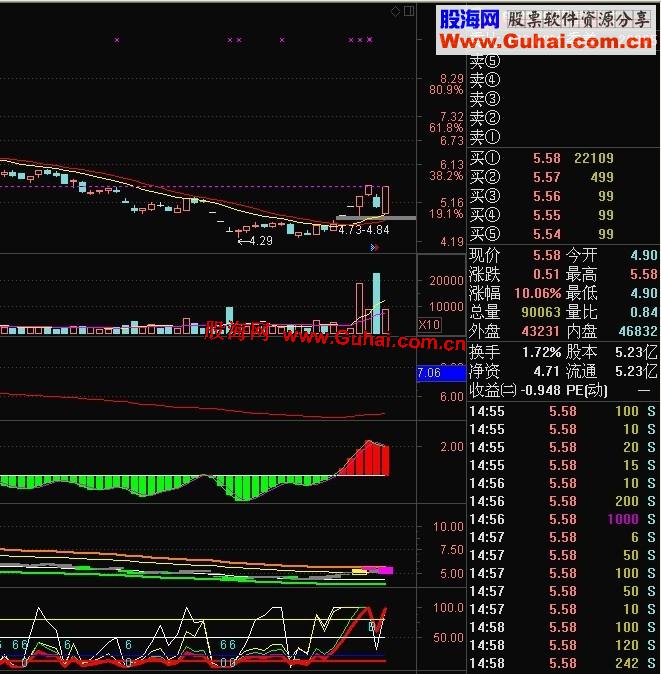
Task: Click the X10 volume scale box
Action: pos(429,325)
